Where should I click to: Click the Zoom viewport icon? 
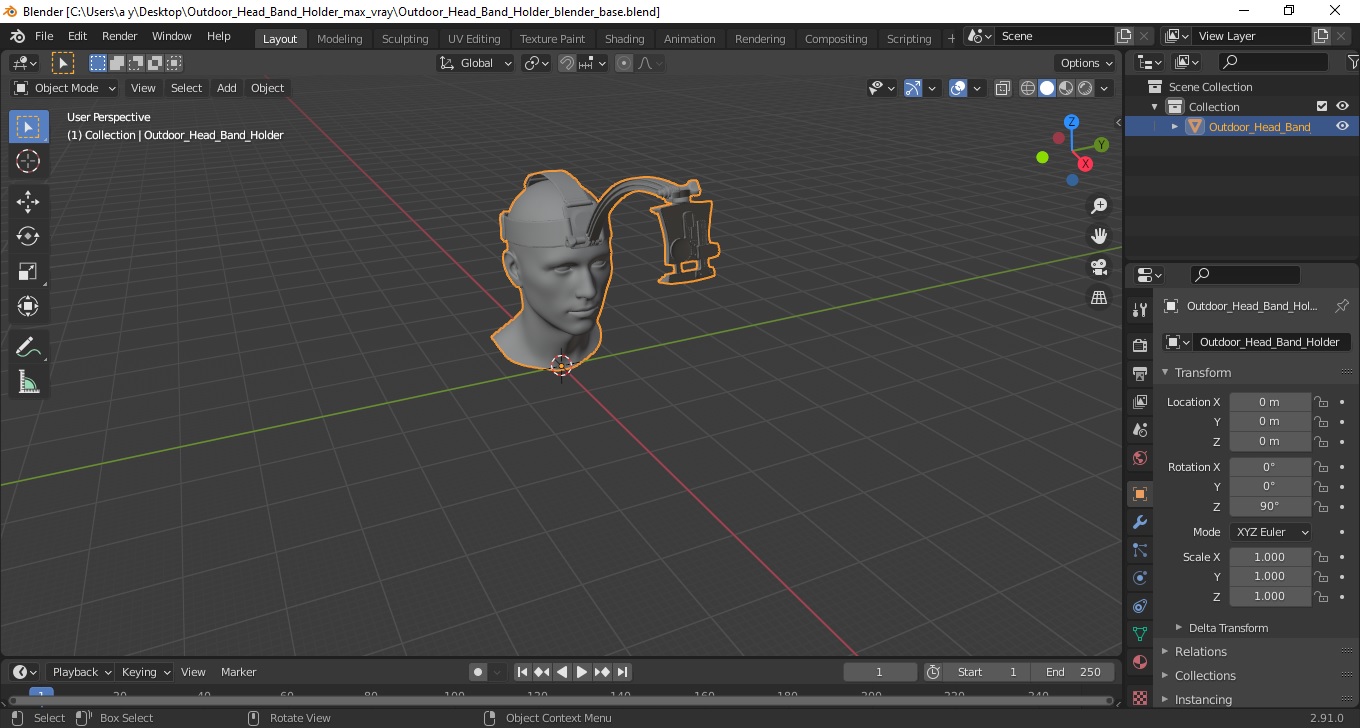click(x=1099, y=206)
